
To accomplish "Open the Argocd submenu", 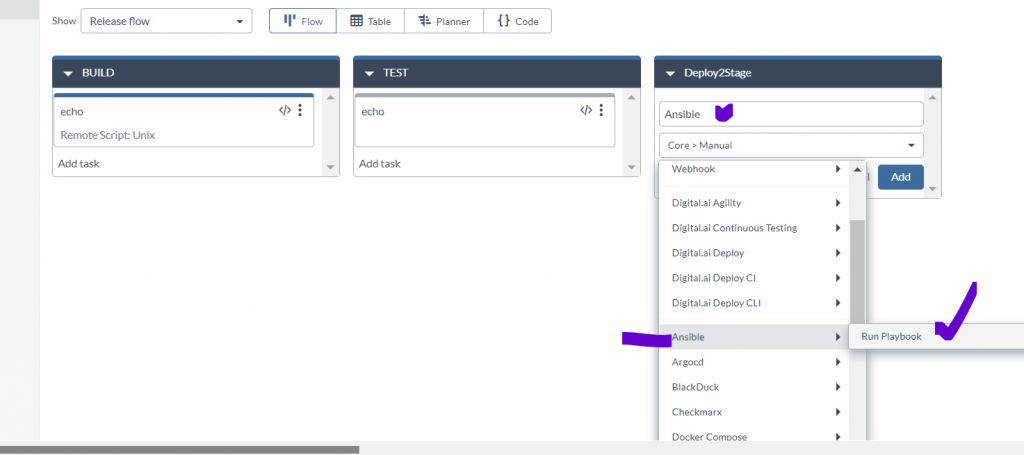I will coord(755,362).
